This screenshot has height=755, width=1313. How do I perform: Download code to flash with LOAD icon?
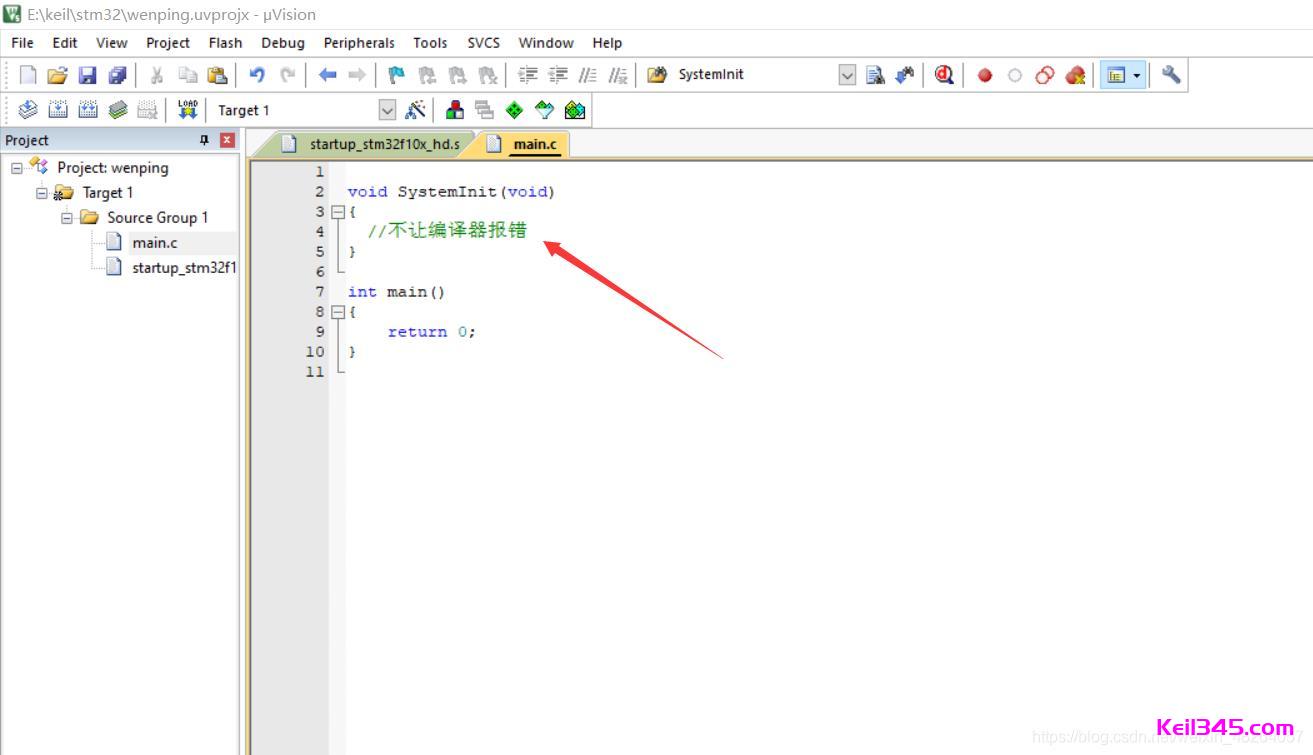188,110
